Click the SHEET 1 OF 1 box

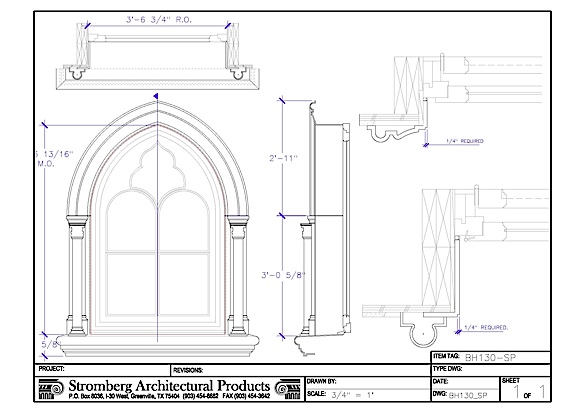point(525,389)
